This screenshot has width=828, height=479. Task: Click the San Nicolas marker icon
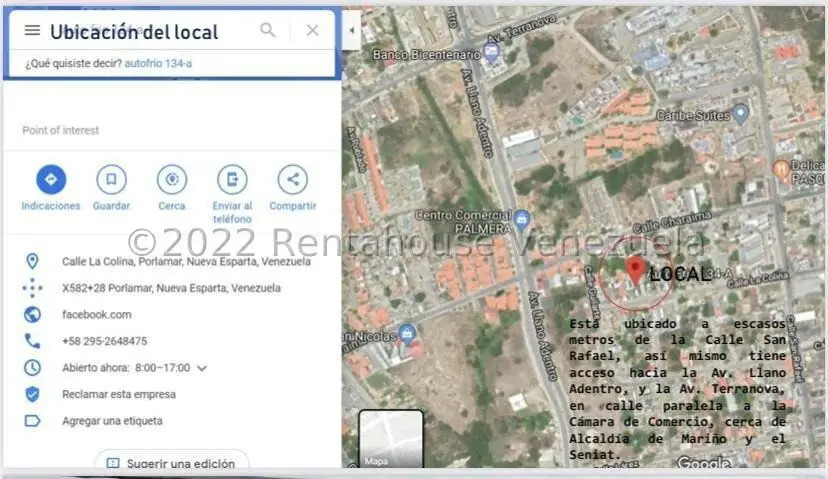click(407, 334)
